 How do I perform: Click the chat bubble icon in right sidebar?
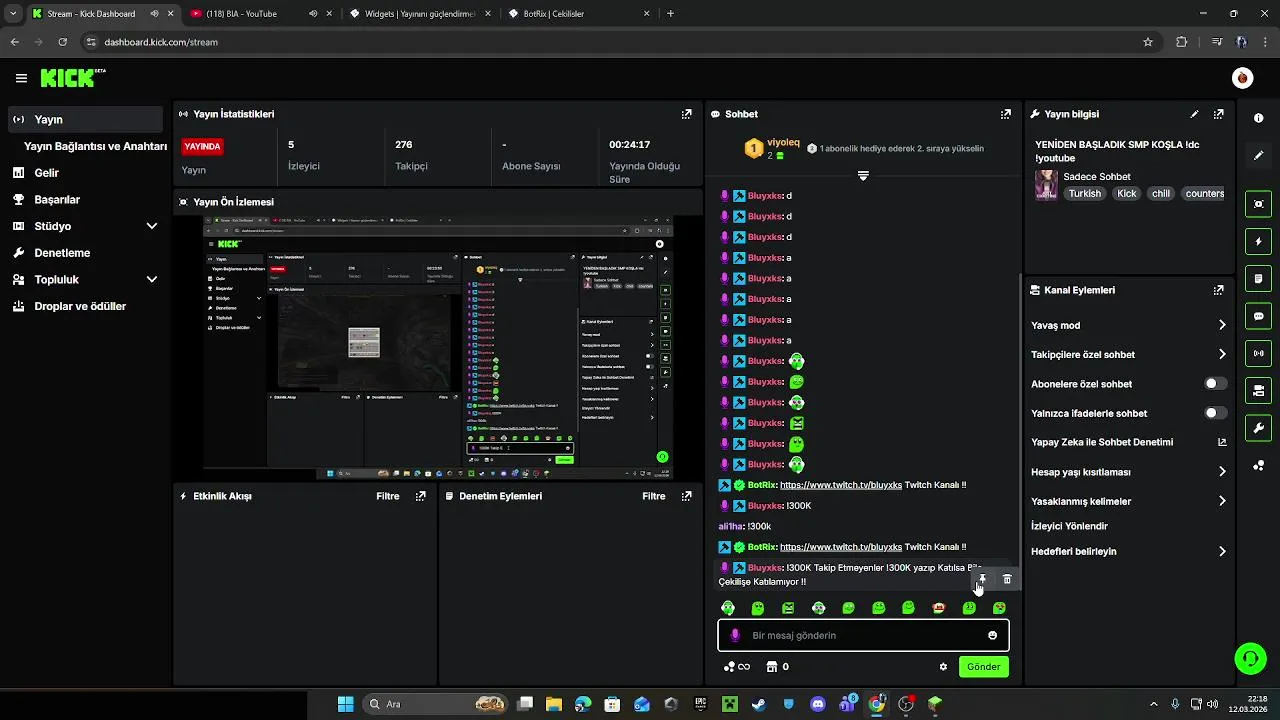coord(1258,316)
